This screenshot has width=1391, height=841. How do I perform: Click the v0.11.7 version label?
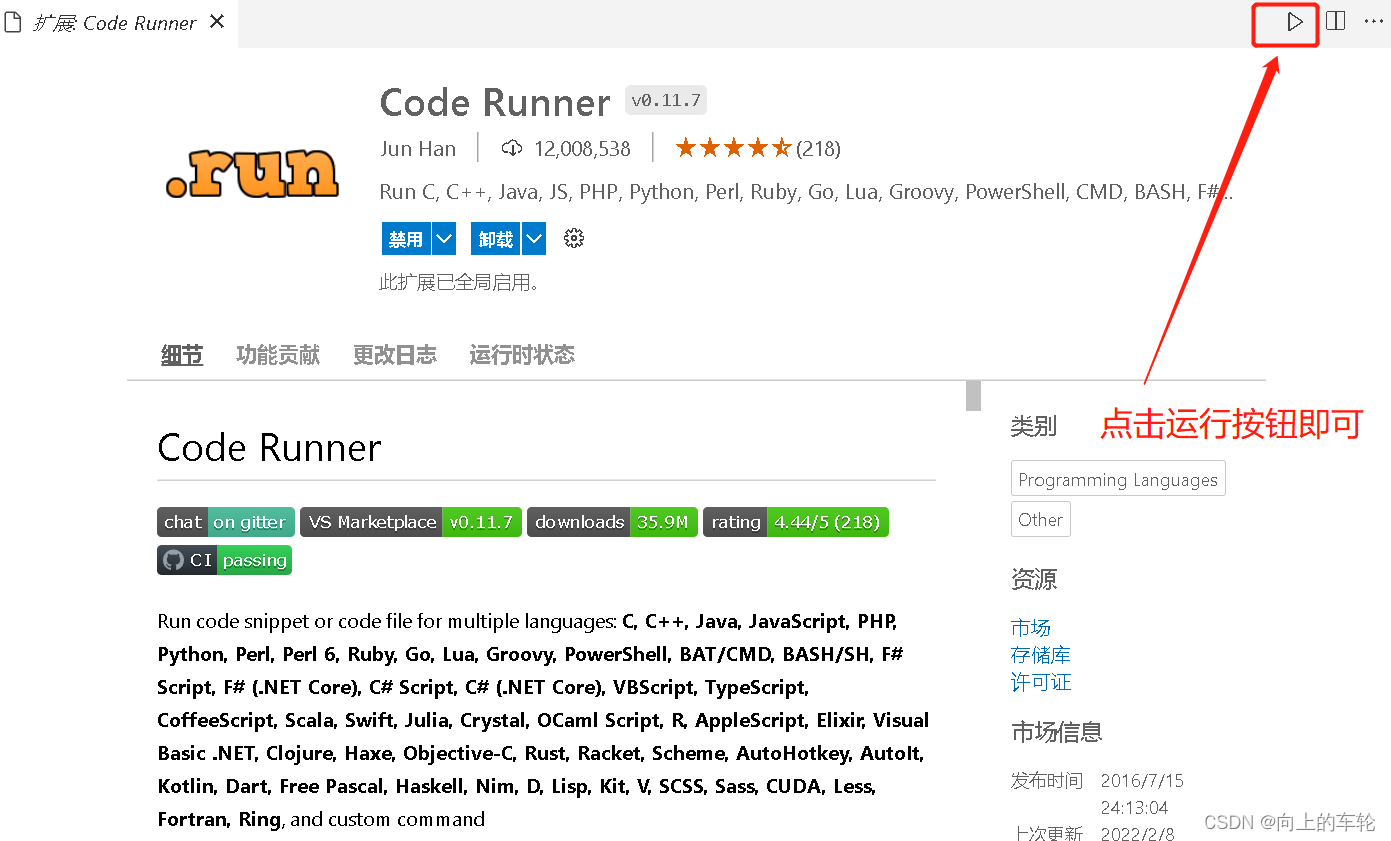click(666, 101)
